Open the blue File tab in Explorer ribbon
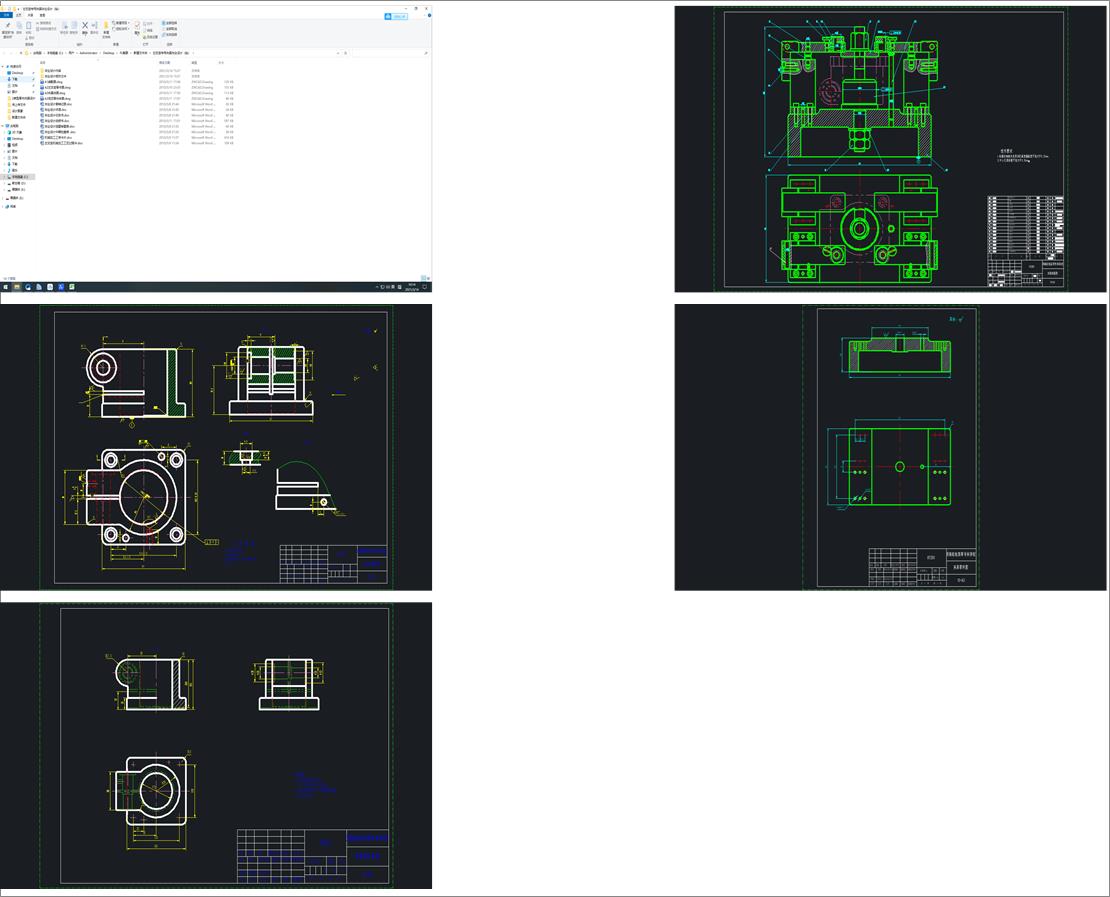Screen dimensions: 1110x897 point(6,15)
